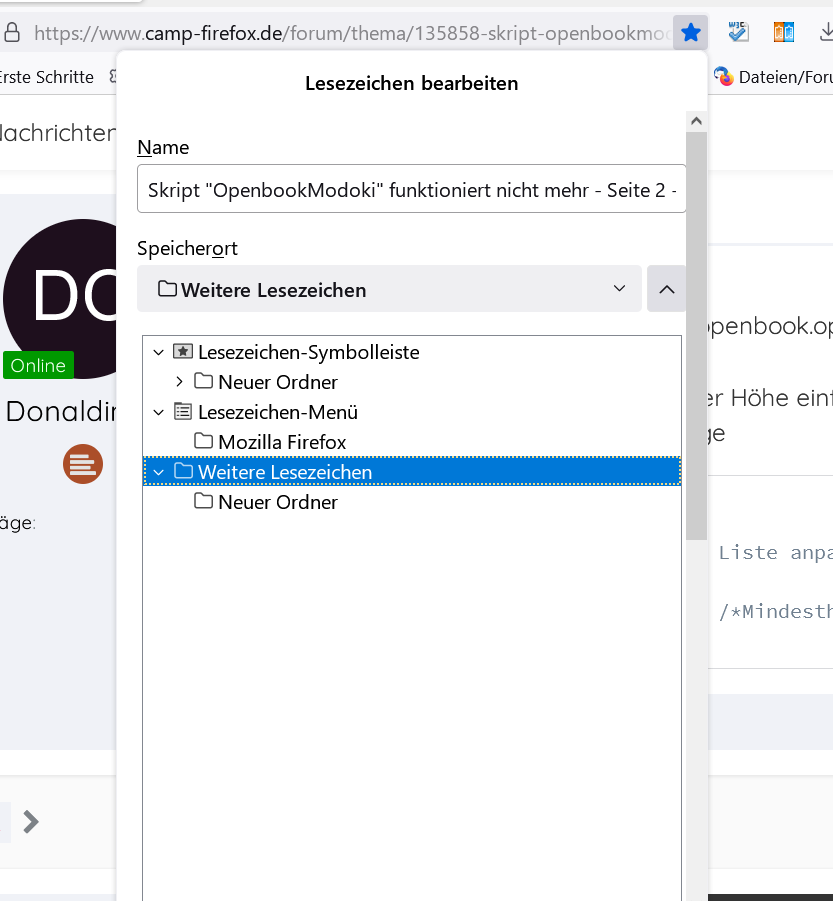This screenshot has height=901, width=833.
Task: Click the orange posts icon below username
Action: [x=83, y=464]
